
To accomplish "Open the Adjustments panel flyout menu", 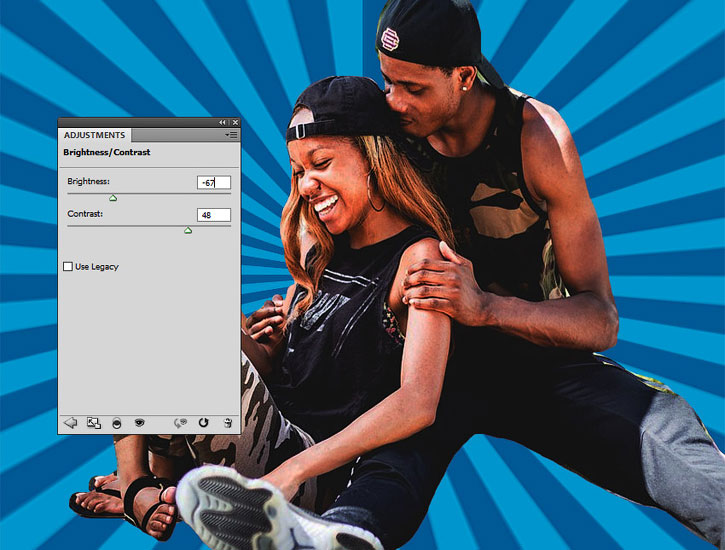I will pyautogui.click(x=231, y=135).
